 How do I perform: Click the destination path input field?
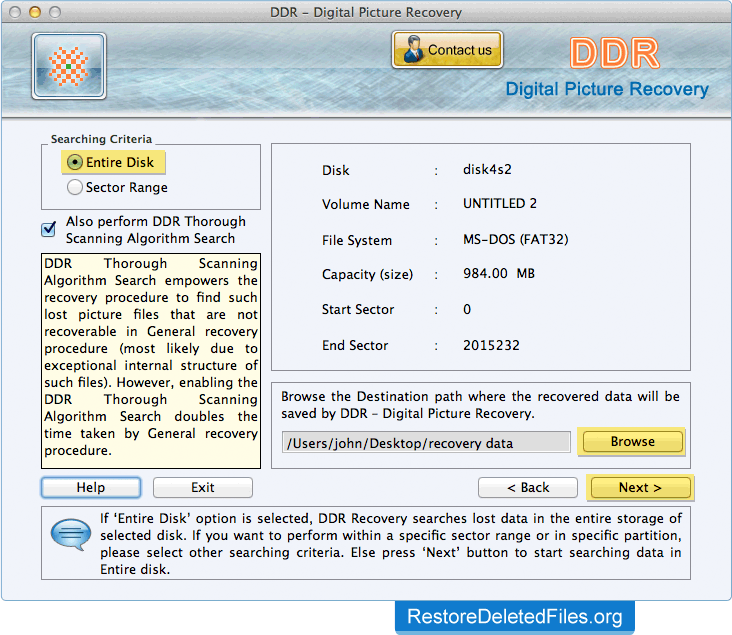pos(426,442)
